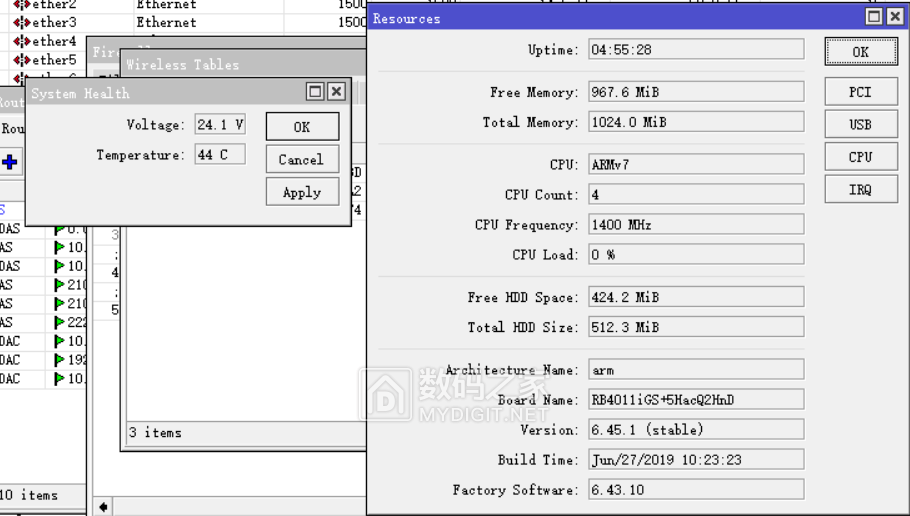Open the CPU button in Resources

[x=861, y=157]
